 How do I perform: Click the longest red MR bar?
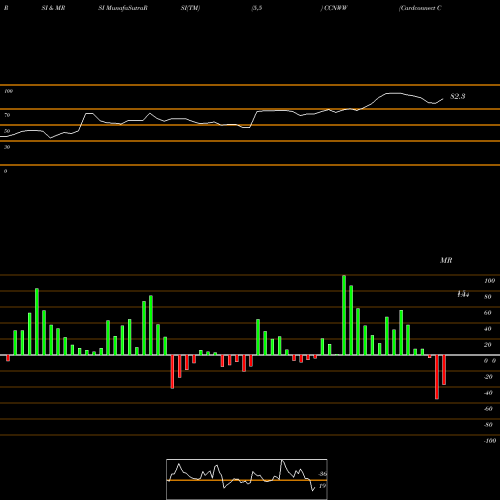point(437,377)
